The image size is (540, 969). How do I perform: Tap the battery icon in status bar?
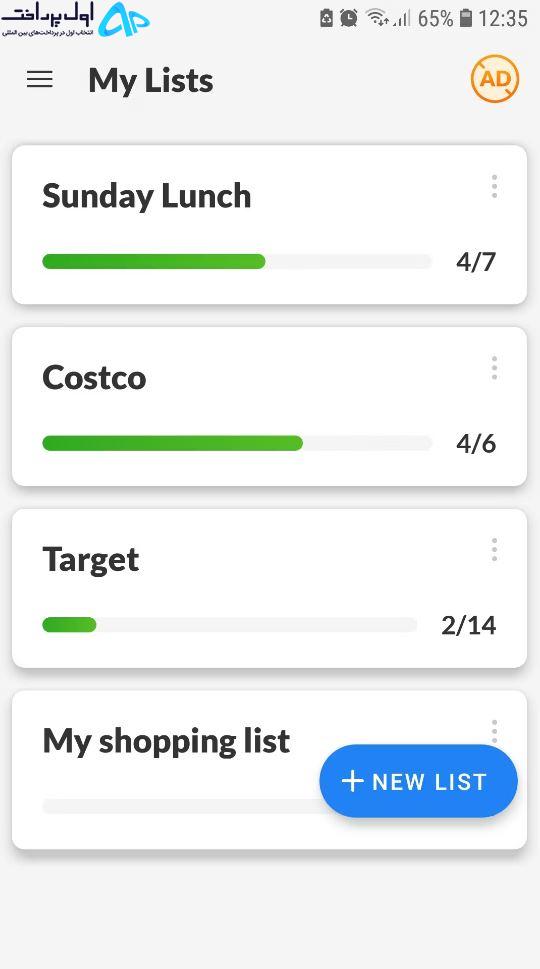466,19
